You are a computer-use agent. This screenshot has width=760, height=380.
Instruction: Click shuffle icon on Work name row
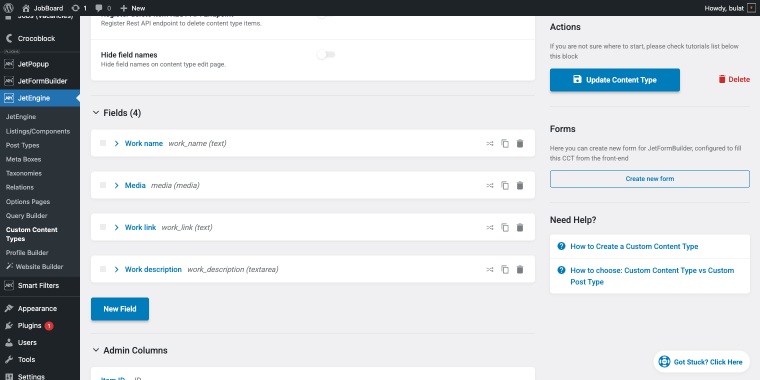coord(490,143)
